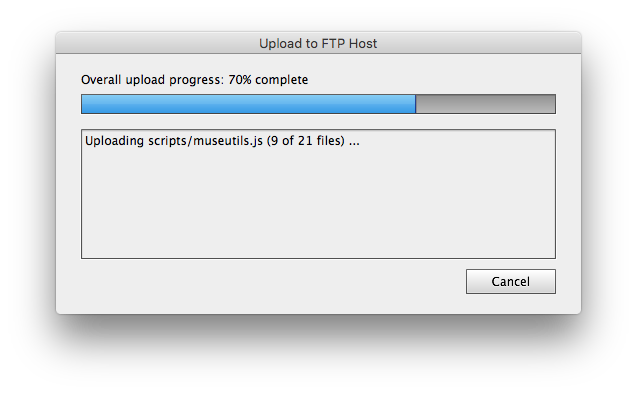Click the word 'Uploading' in status log
This screenshot has width=637, height=394.
(x=114, y=141)
